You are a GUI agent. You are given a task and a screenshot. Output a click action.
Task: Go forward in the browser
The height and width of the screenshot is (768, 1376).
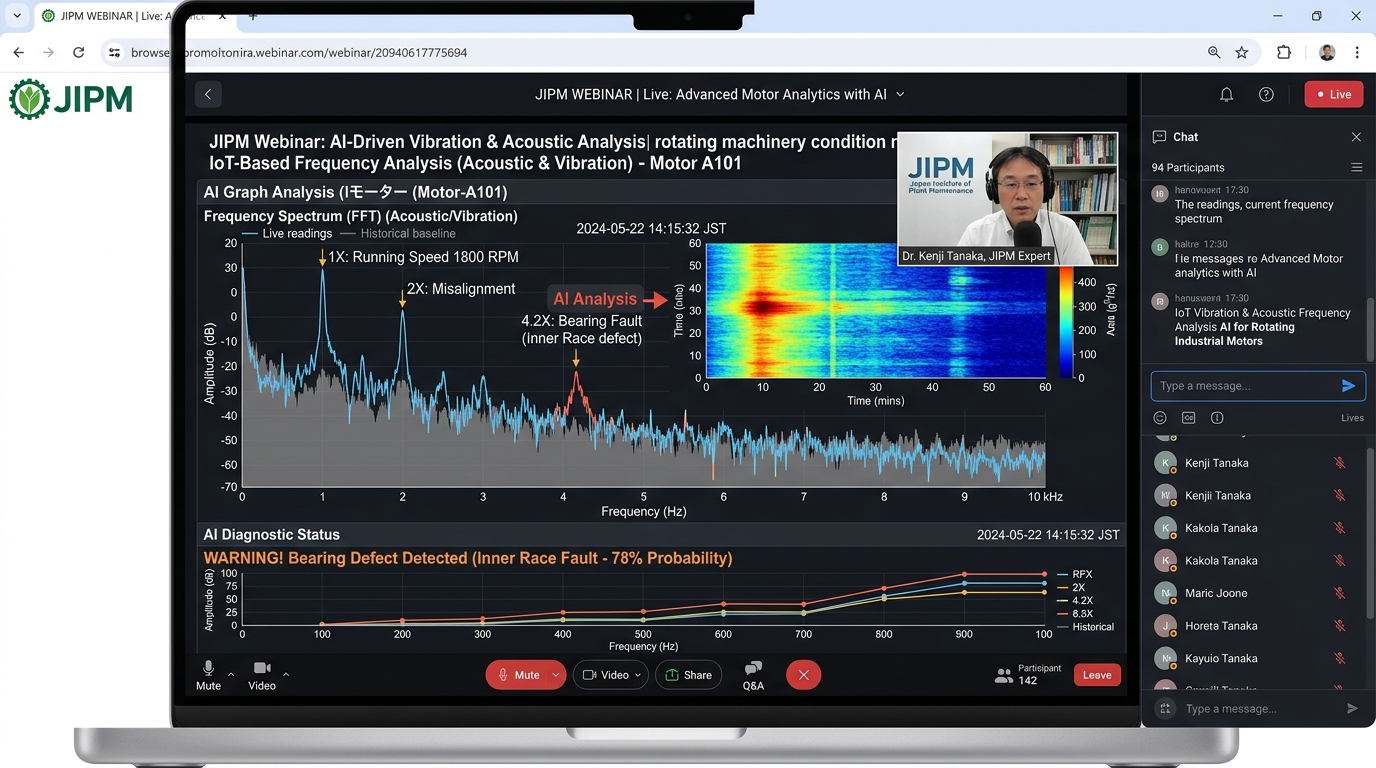point(48,52)
